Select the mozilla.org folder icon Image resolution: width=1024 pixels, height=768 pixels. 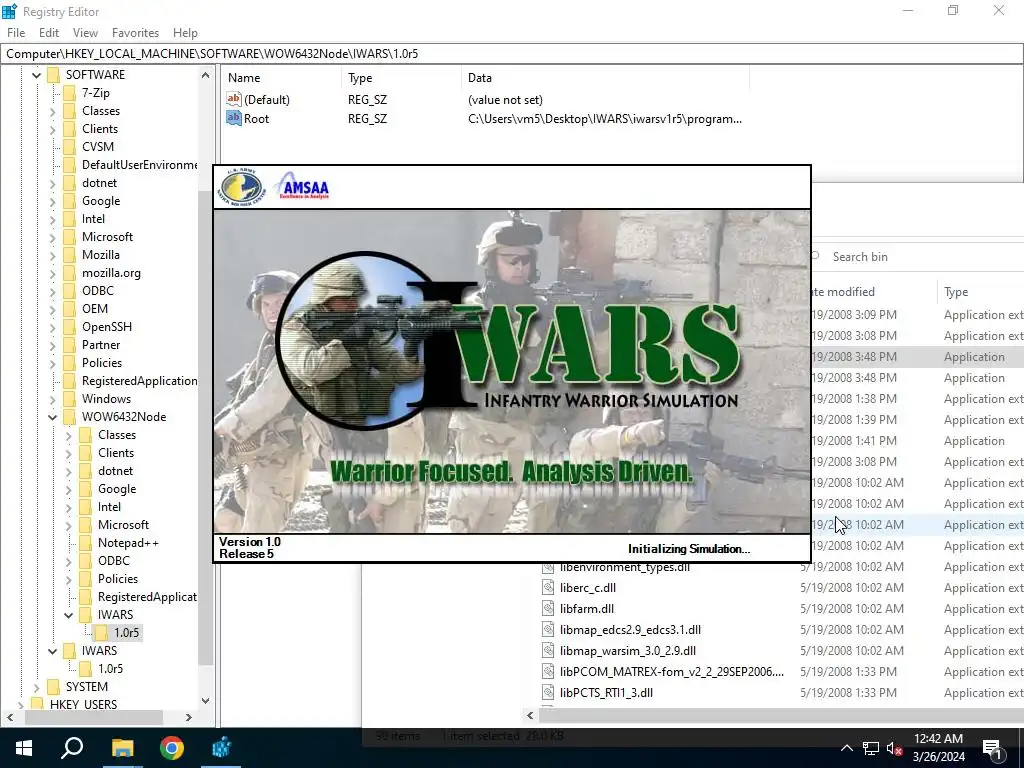69,273
